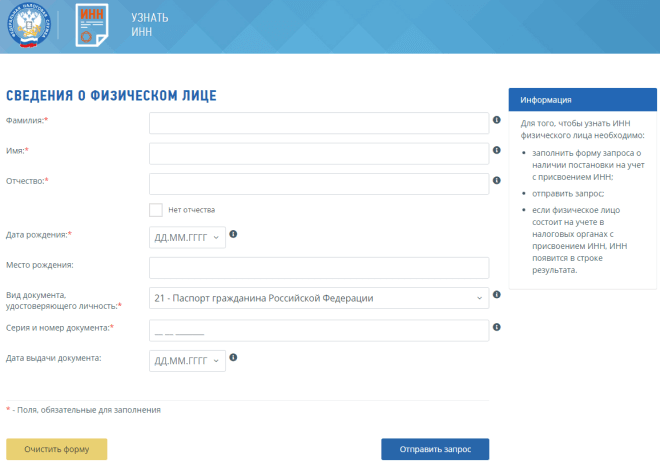Click info icon next to Фамилия field
660x463 pixels.
[497, 119]
